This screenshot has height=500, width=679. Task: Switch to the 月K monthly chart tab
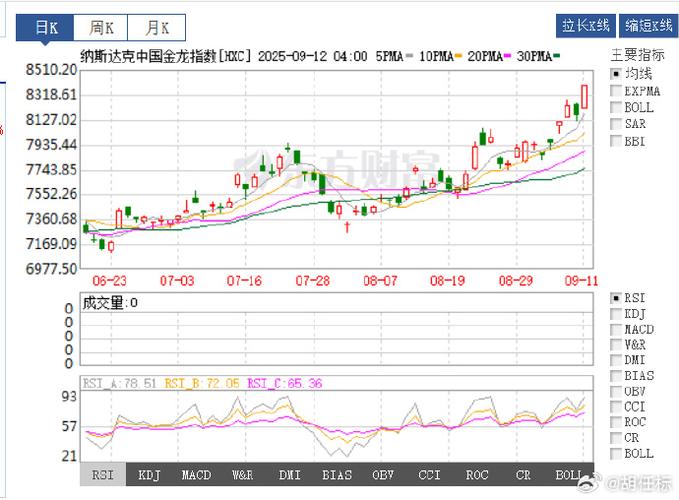coord(157,27)
